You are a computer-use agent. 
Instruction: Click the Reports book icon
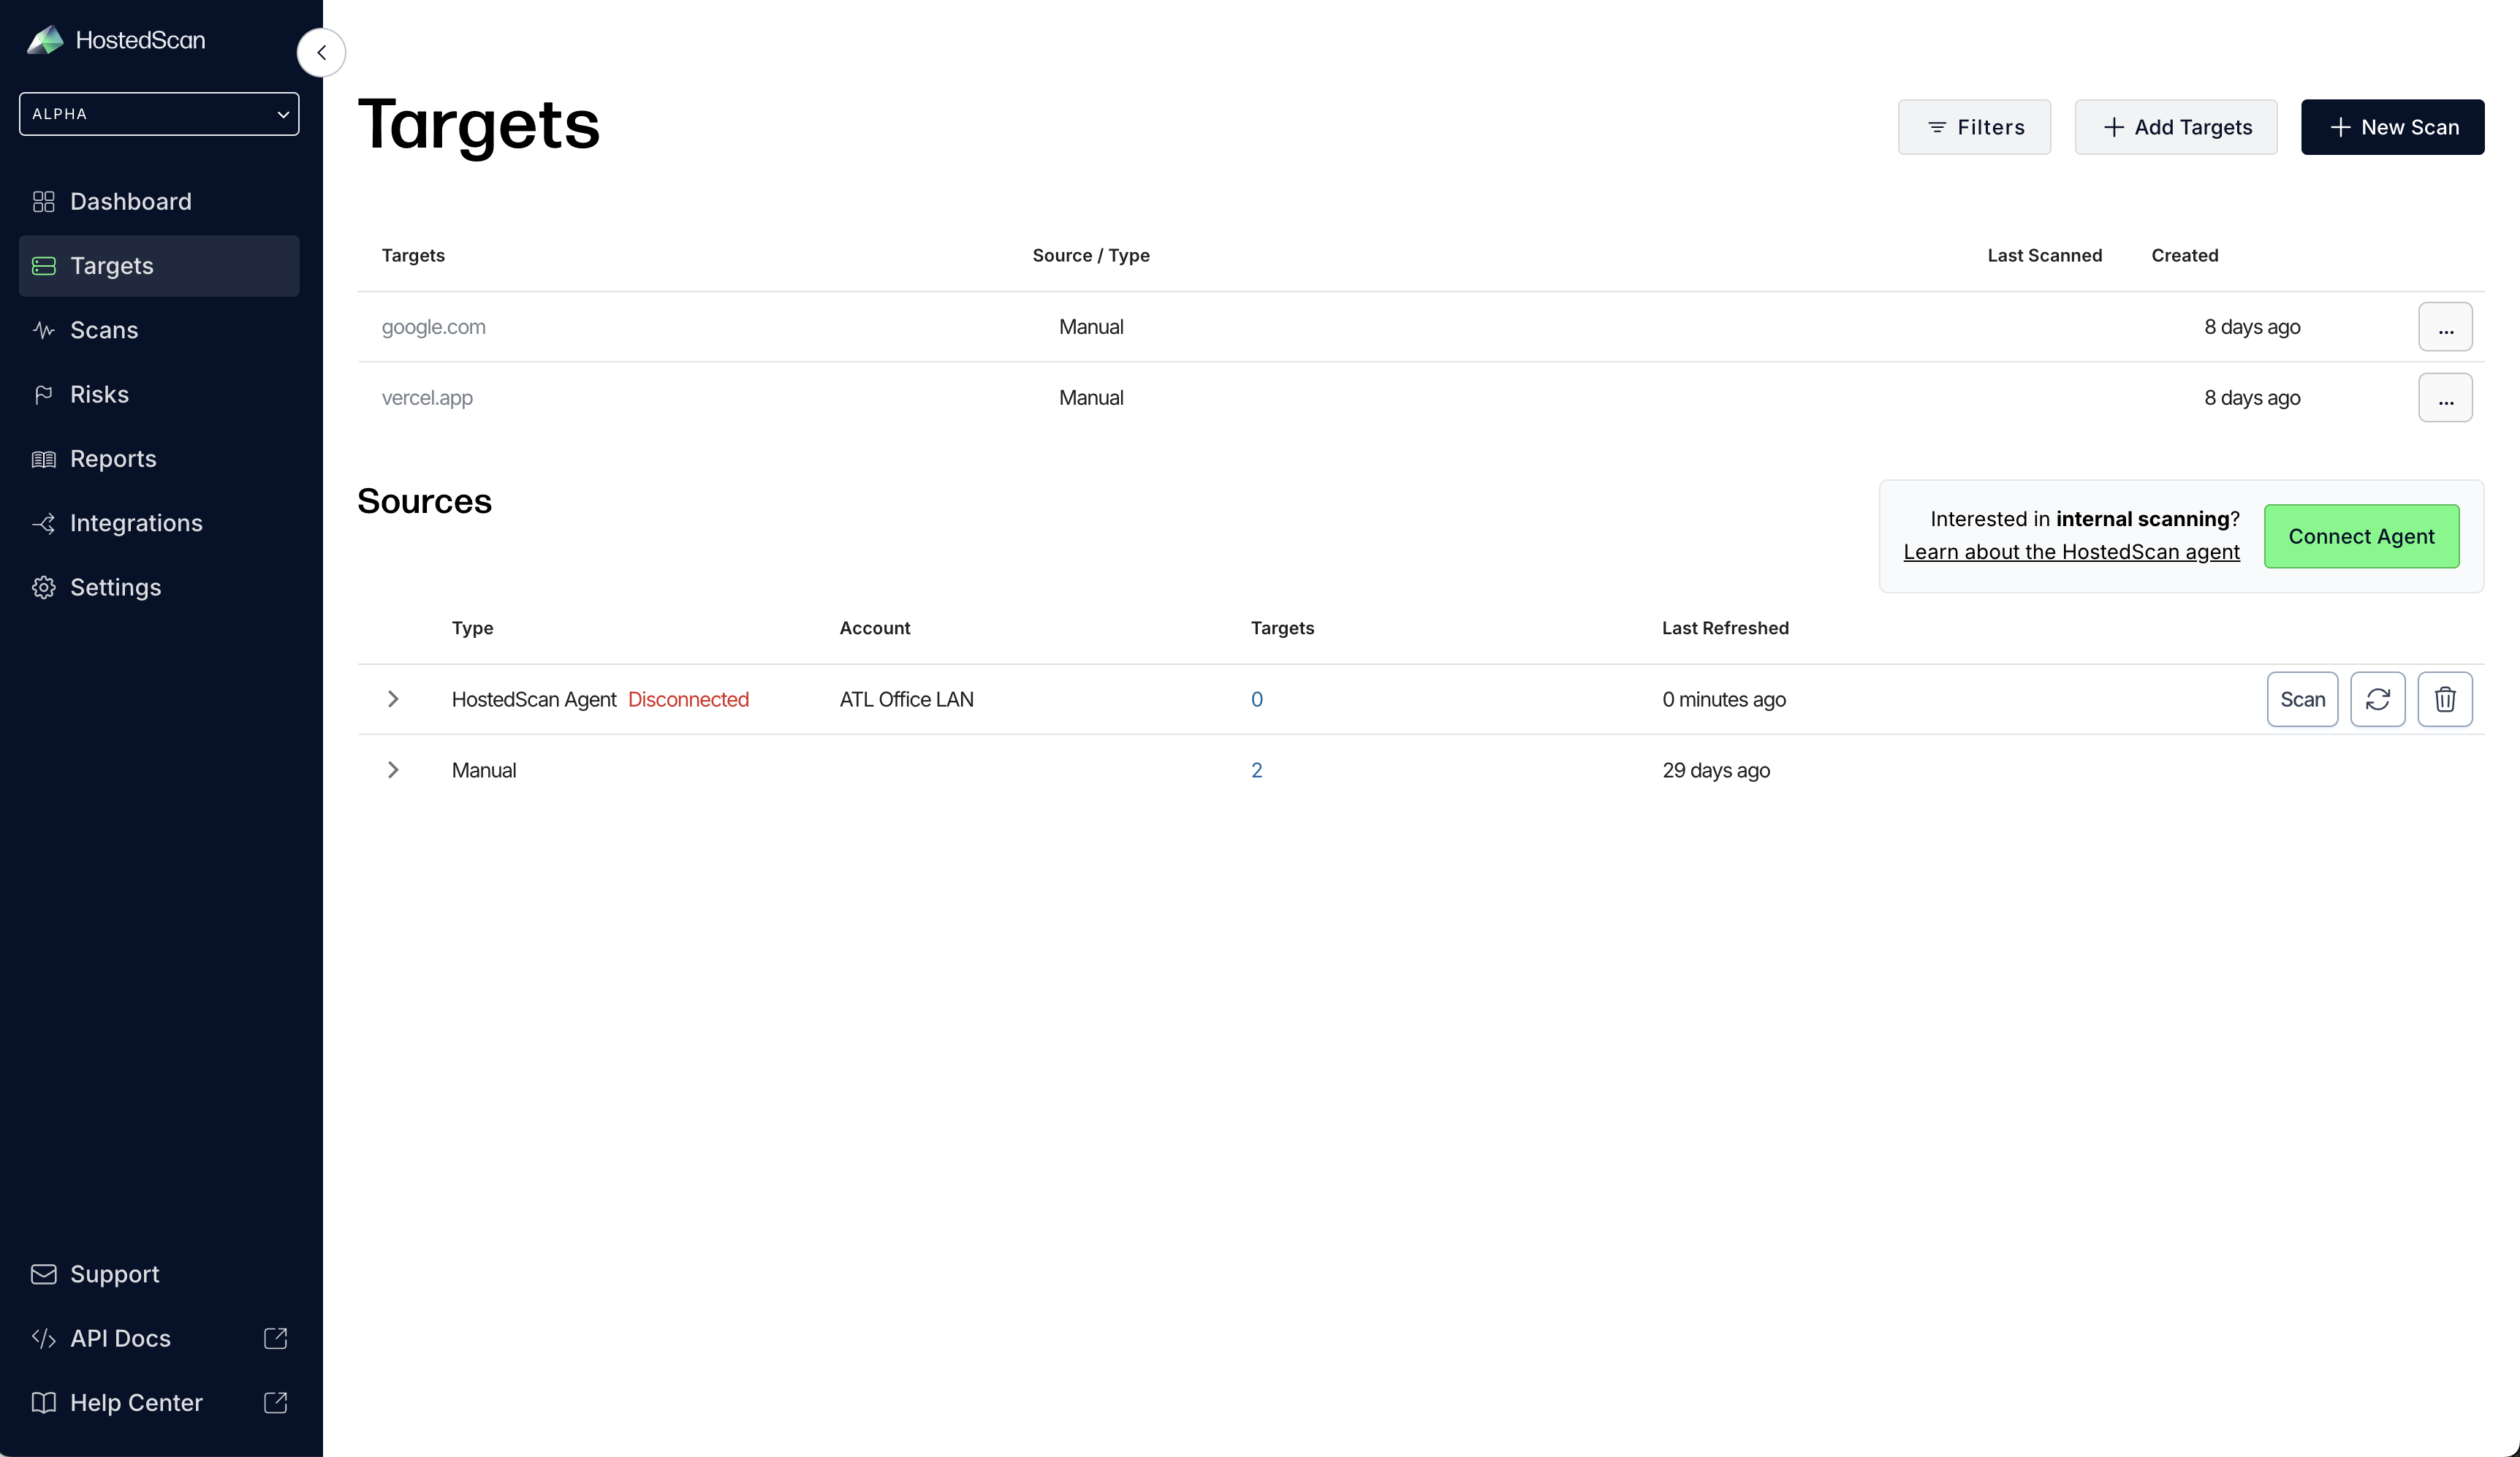tap(44, 459)
